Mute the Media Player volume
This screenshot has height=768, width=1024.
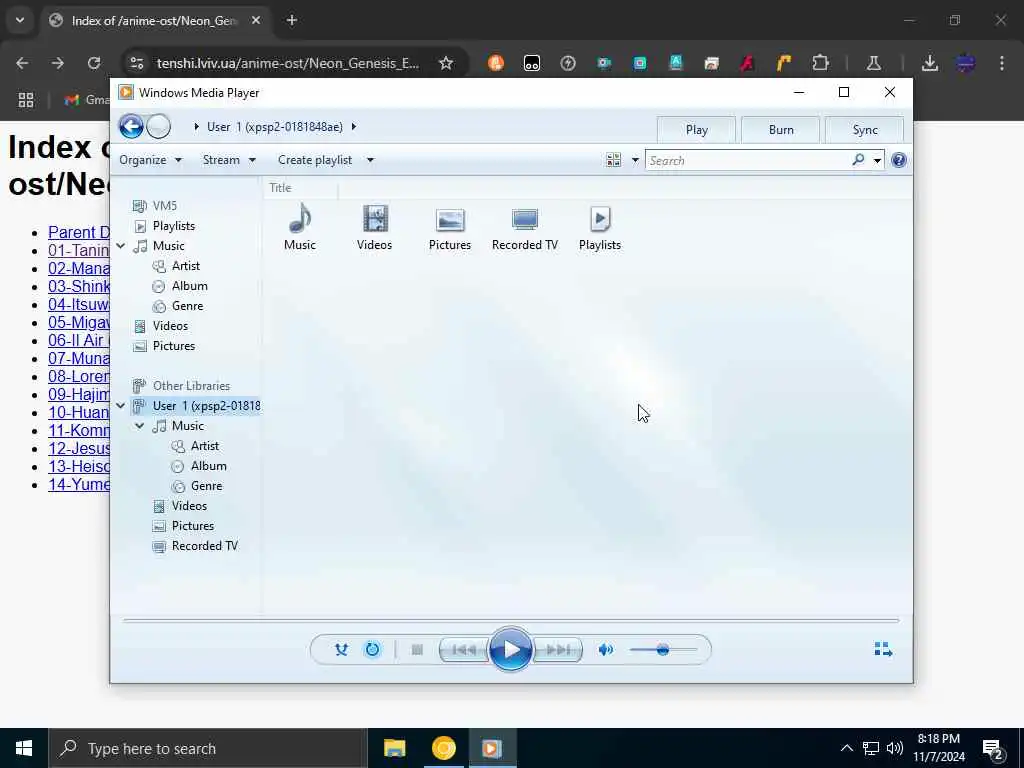605,649
